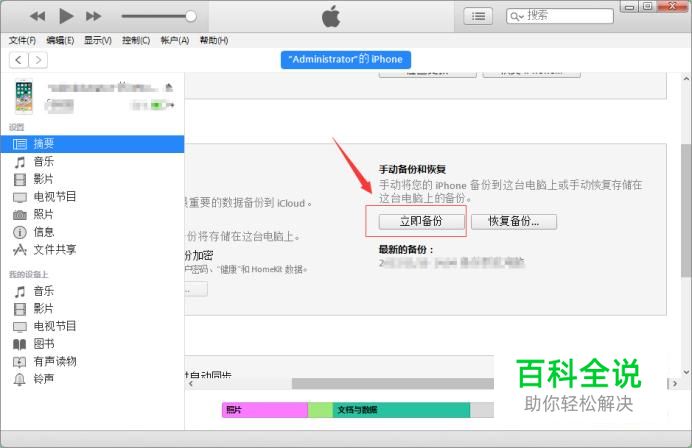Screen dimensions: 692x448
Task: Click the search input field
Action: pos(560,16)
